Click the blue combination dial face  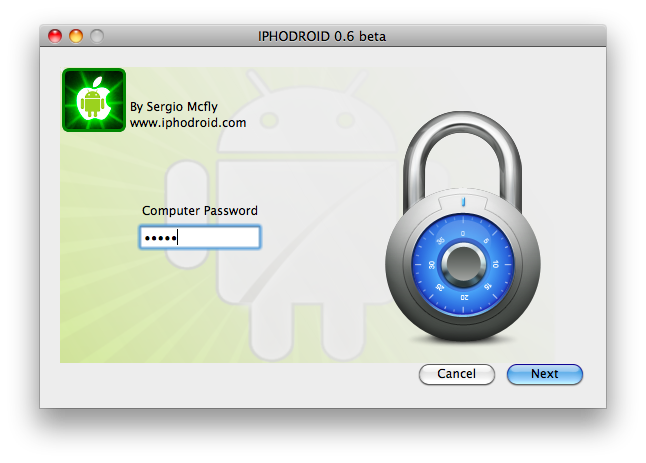(463, 264)
